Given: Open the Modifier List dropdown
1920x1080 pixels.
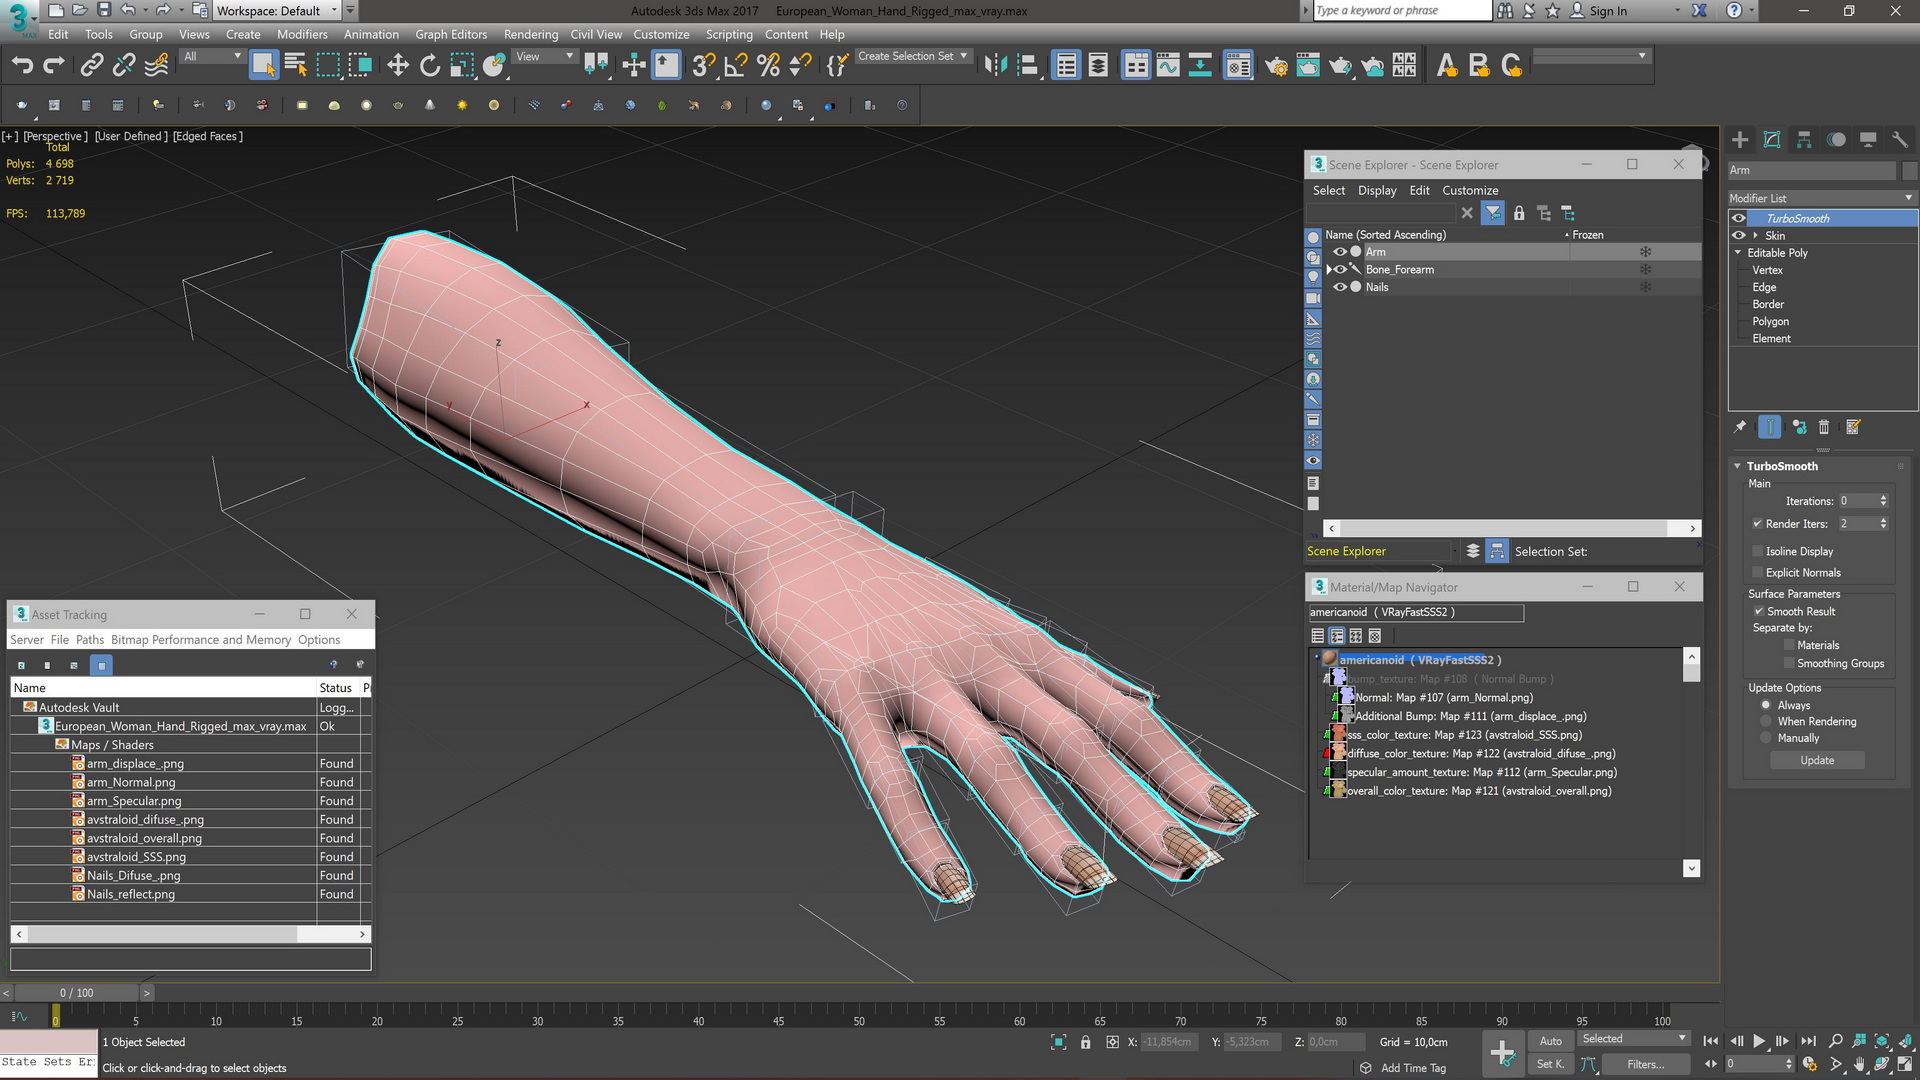Looking at the screenshot, I should click(x=1822, y=198).
